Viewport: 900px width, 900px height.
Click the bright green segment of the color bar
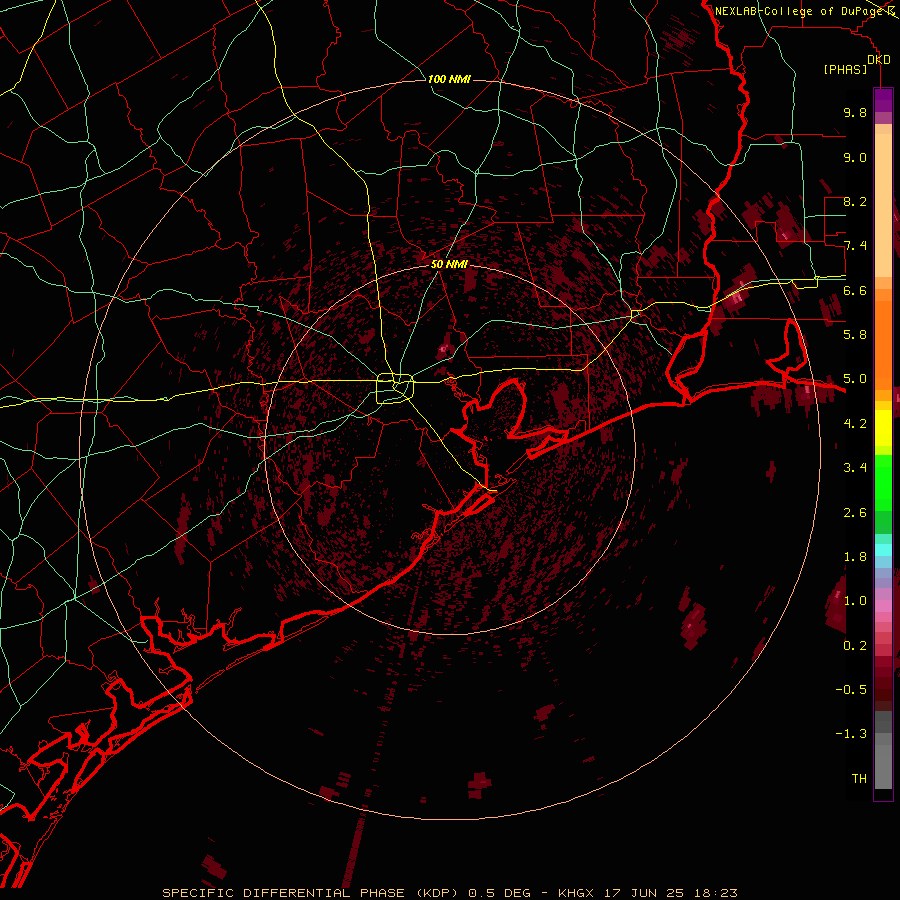click(883, 482)
